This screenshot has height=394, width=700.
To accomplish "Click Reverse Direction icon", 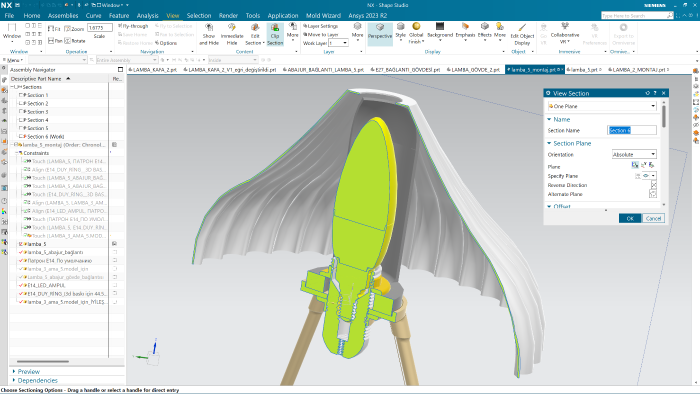I will coord(654,185).
